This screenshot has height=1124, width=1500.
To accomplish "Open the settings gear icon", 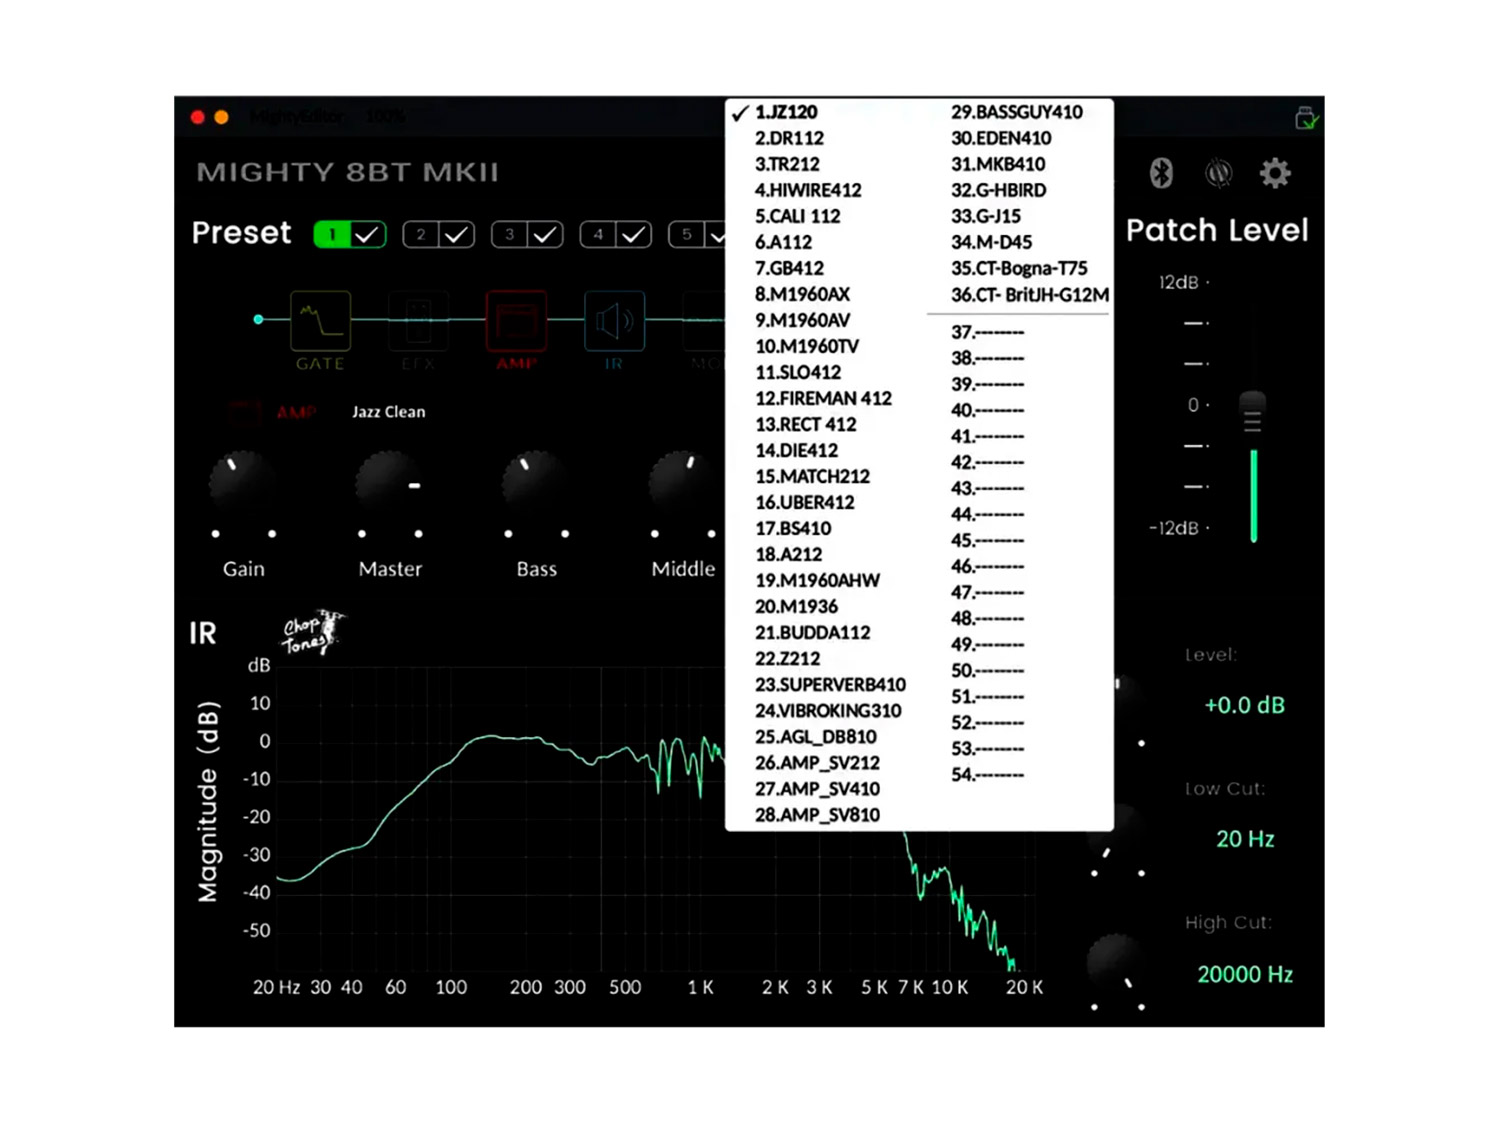I will 1274,173.
